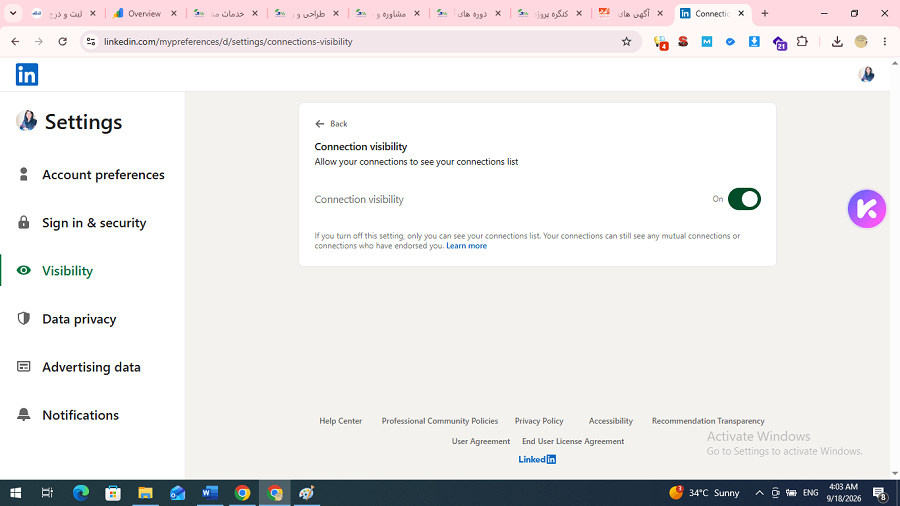
Task: Click the lock icon beside Sign in & security
Action: pos(24,223)
